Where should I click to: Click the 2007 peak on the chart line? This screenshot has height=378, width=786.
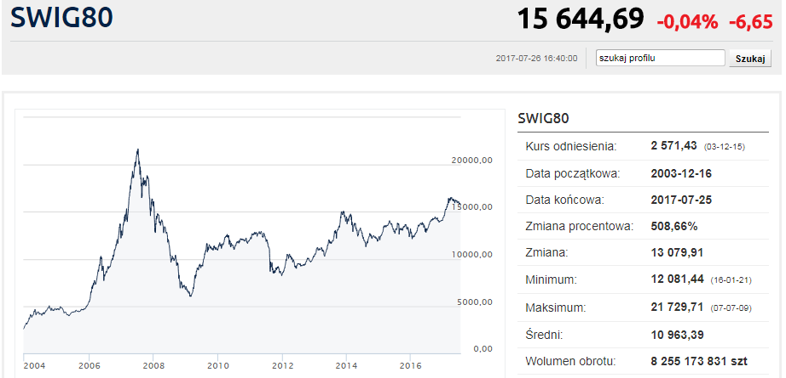[x=138, y=149]
